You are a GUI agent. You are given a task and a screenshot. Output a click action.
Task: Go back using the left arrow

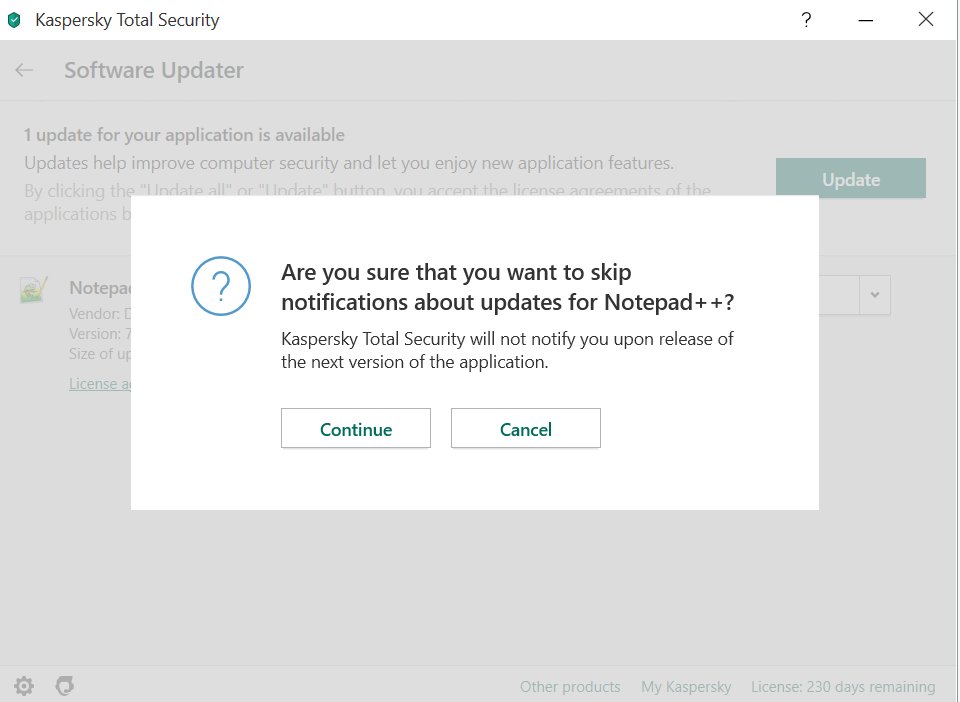24,70
